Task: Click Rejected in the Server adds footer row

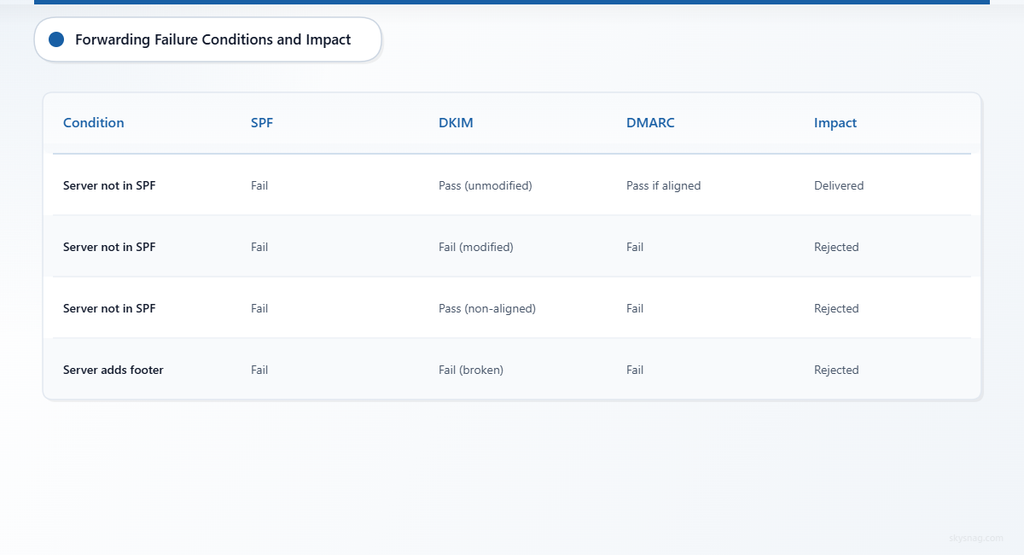Action: 836,370
